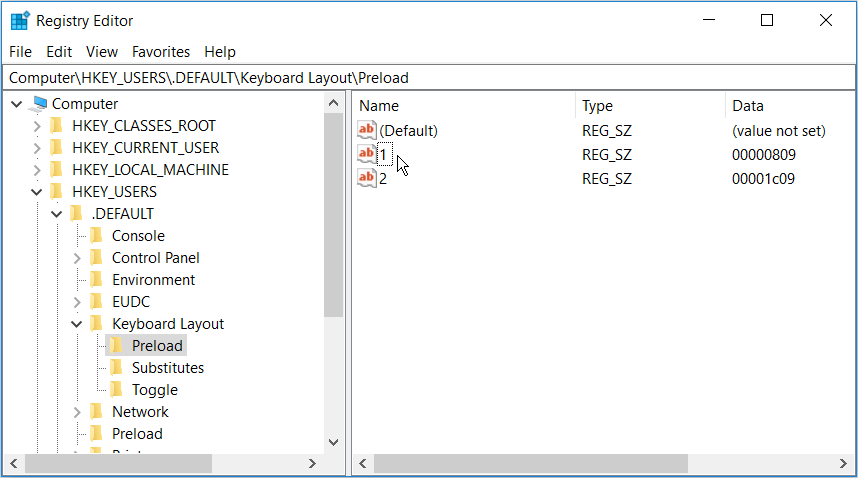Click the values pane horizontal scrollbar

click(x=530, y=464)
